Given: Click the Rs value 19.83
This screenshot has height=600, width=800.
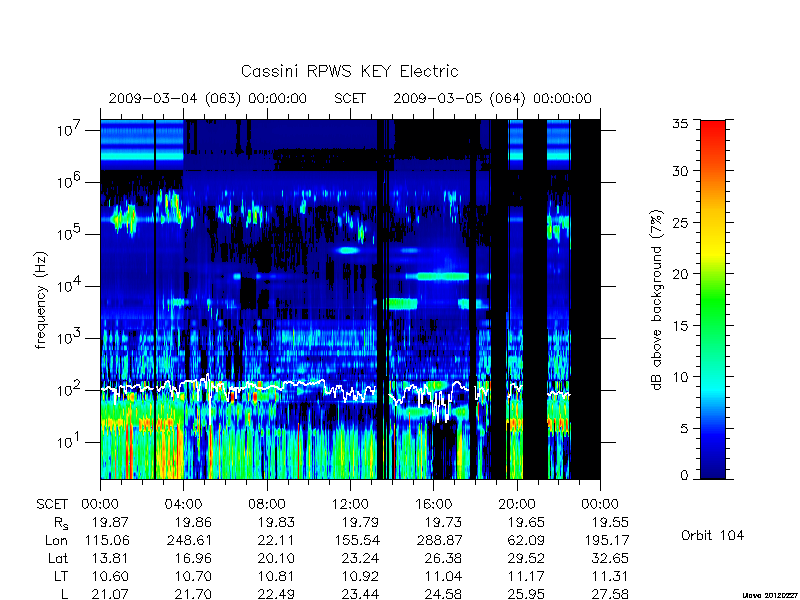Looking at the screenshot, I should (x=276, y=522).
